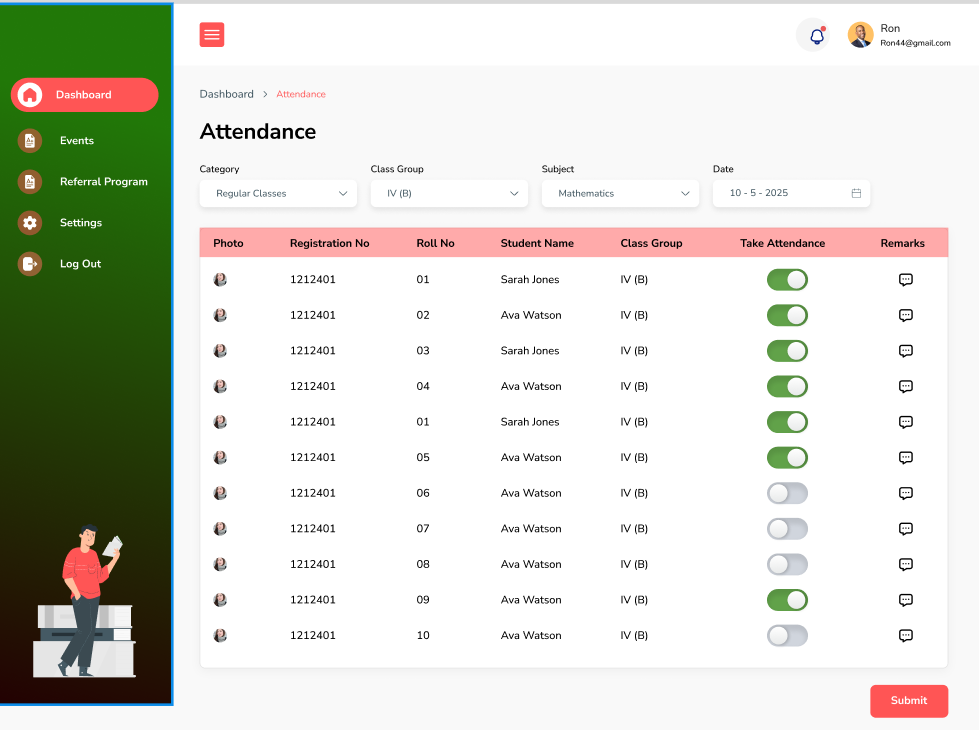
Task: Click the Log Out icon in sidebar
Action: tap(29, 263)
